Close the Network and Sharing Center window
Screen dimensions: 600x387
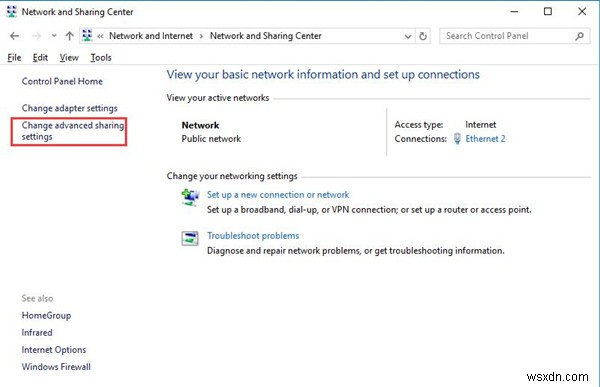(582, 11)
